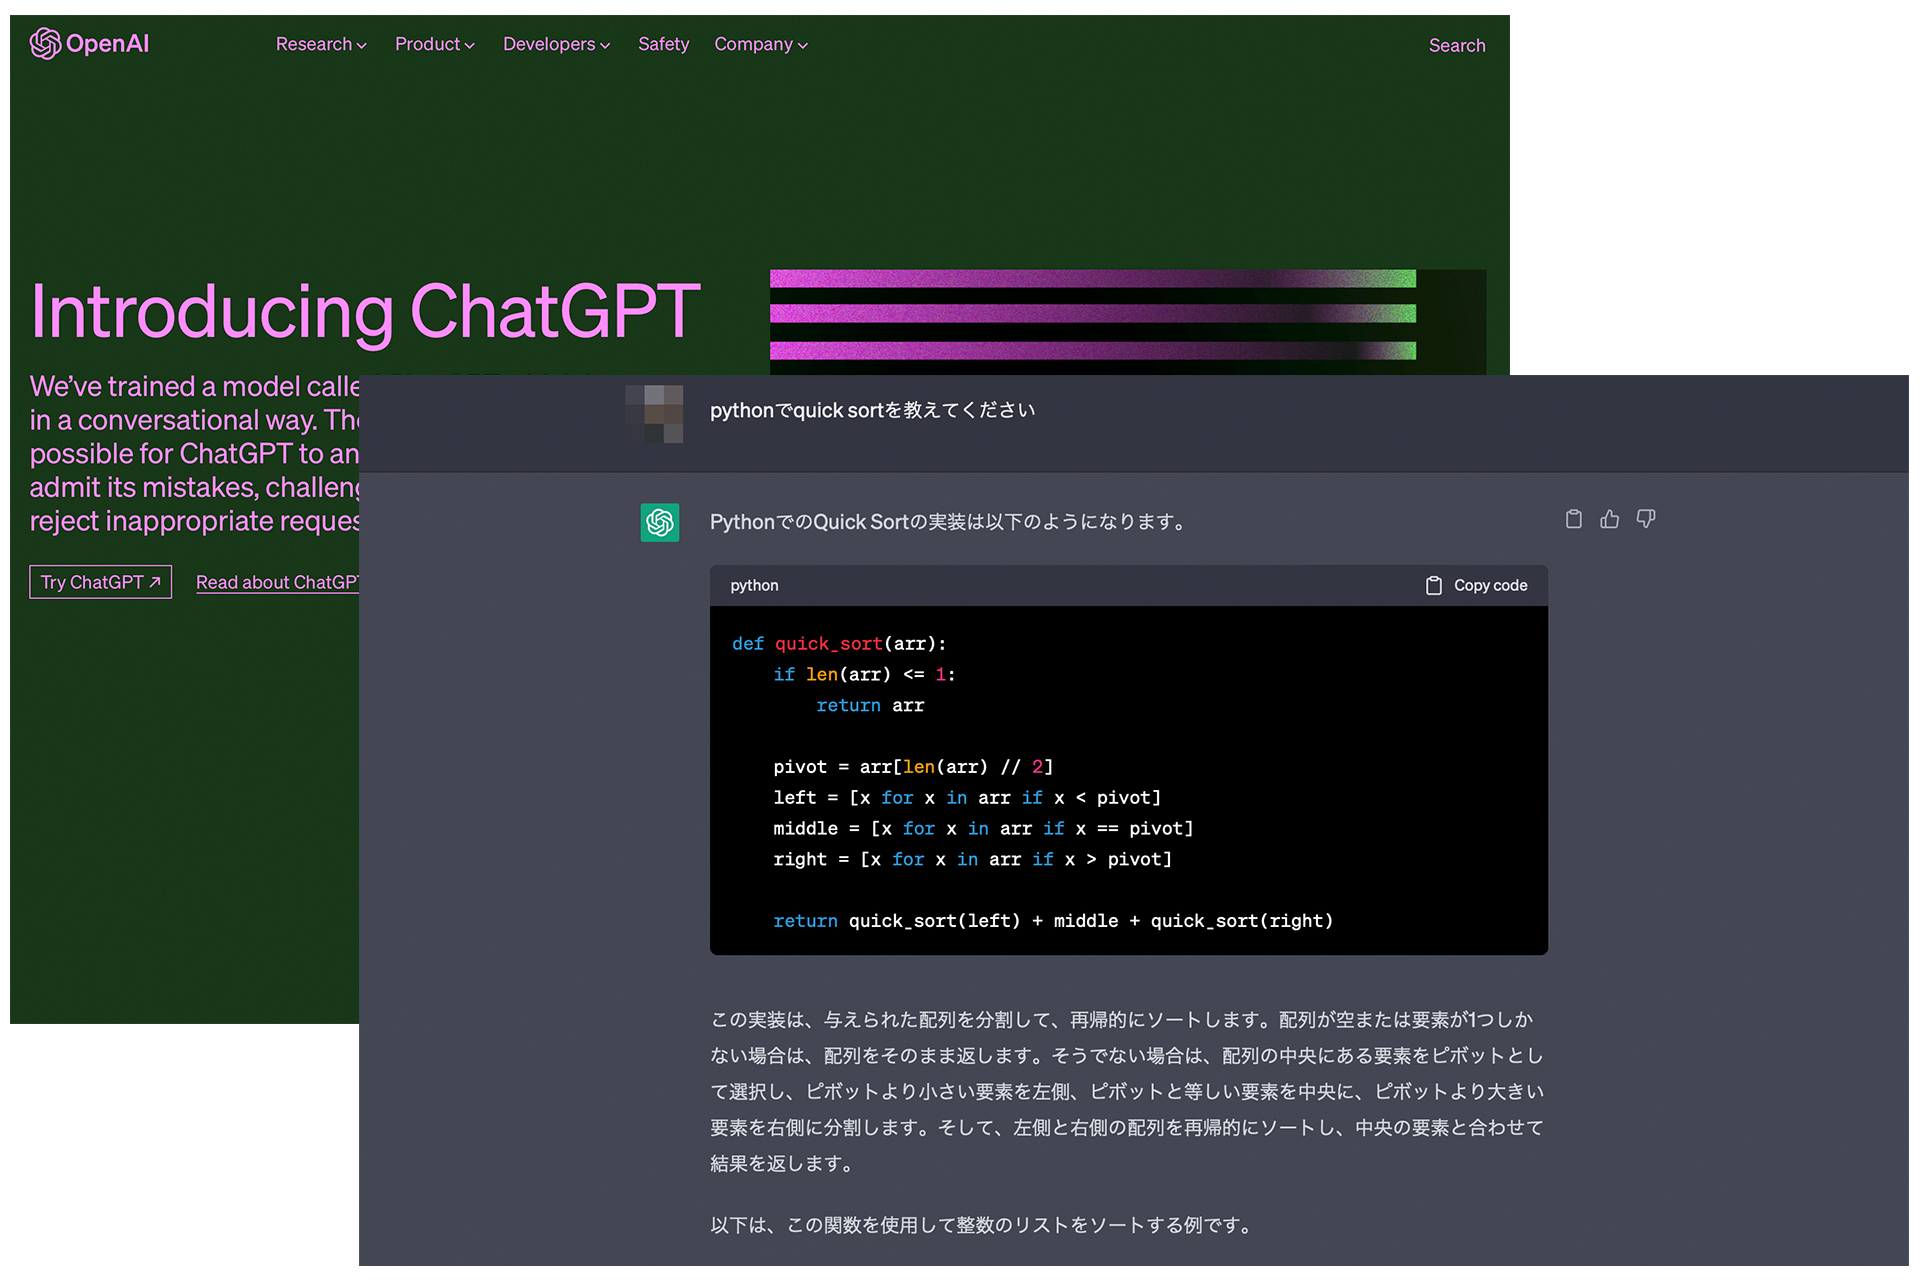Click Search in the OpenAI header

[x=1456, y=45]
